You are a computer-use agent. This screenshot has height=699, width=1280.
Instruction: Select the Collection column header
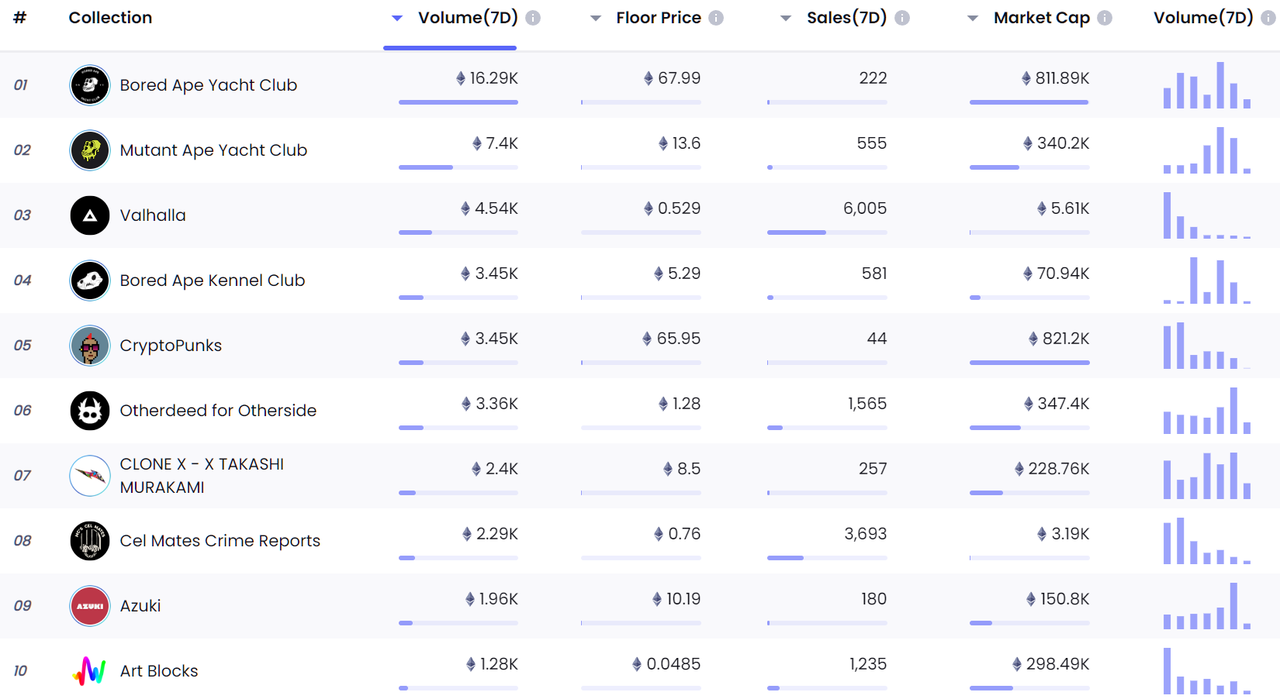tap(110, 18)
